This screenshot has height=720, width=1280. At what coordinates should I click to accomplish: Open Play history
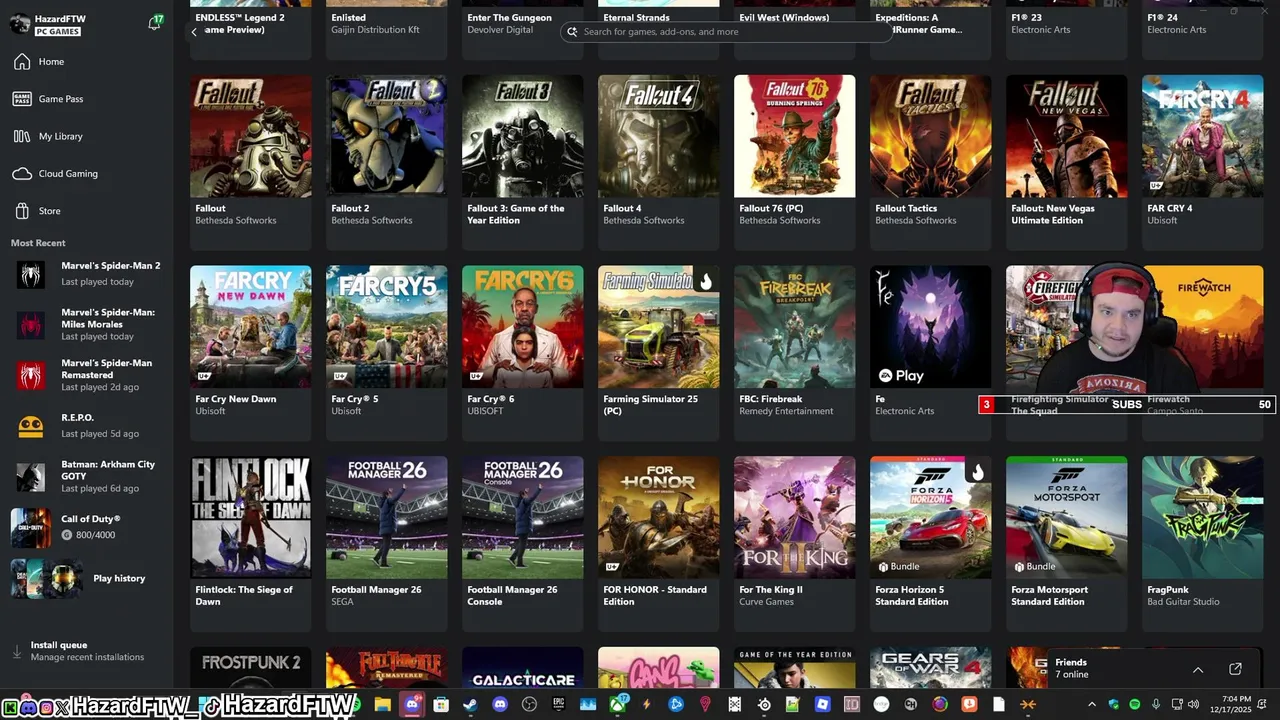[x=86, y=578]
